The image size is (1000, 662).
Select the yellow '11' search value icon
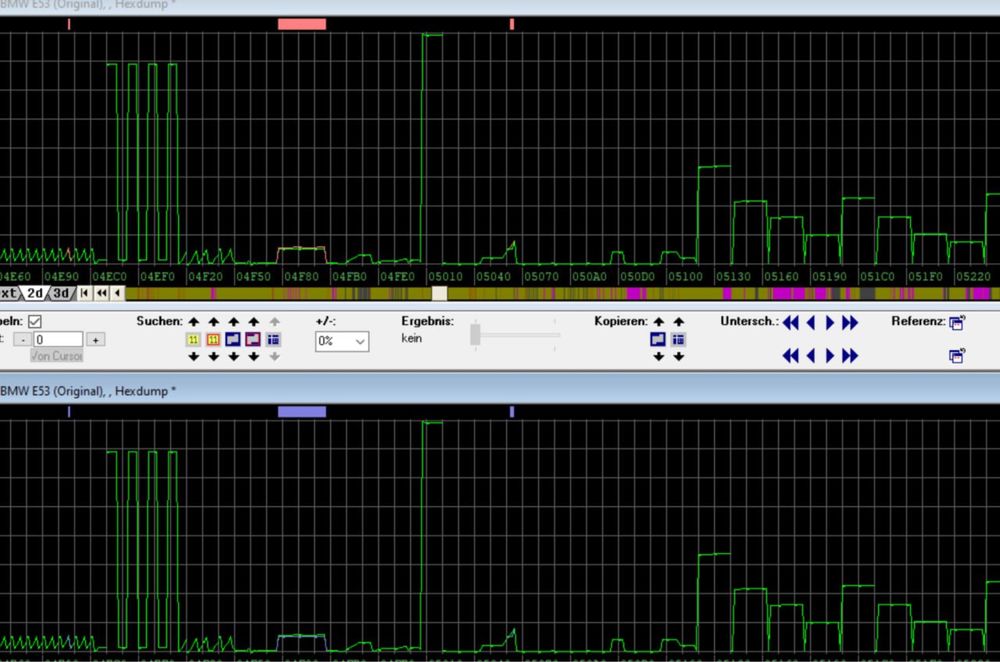(x=193, y=339)
